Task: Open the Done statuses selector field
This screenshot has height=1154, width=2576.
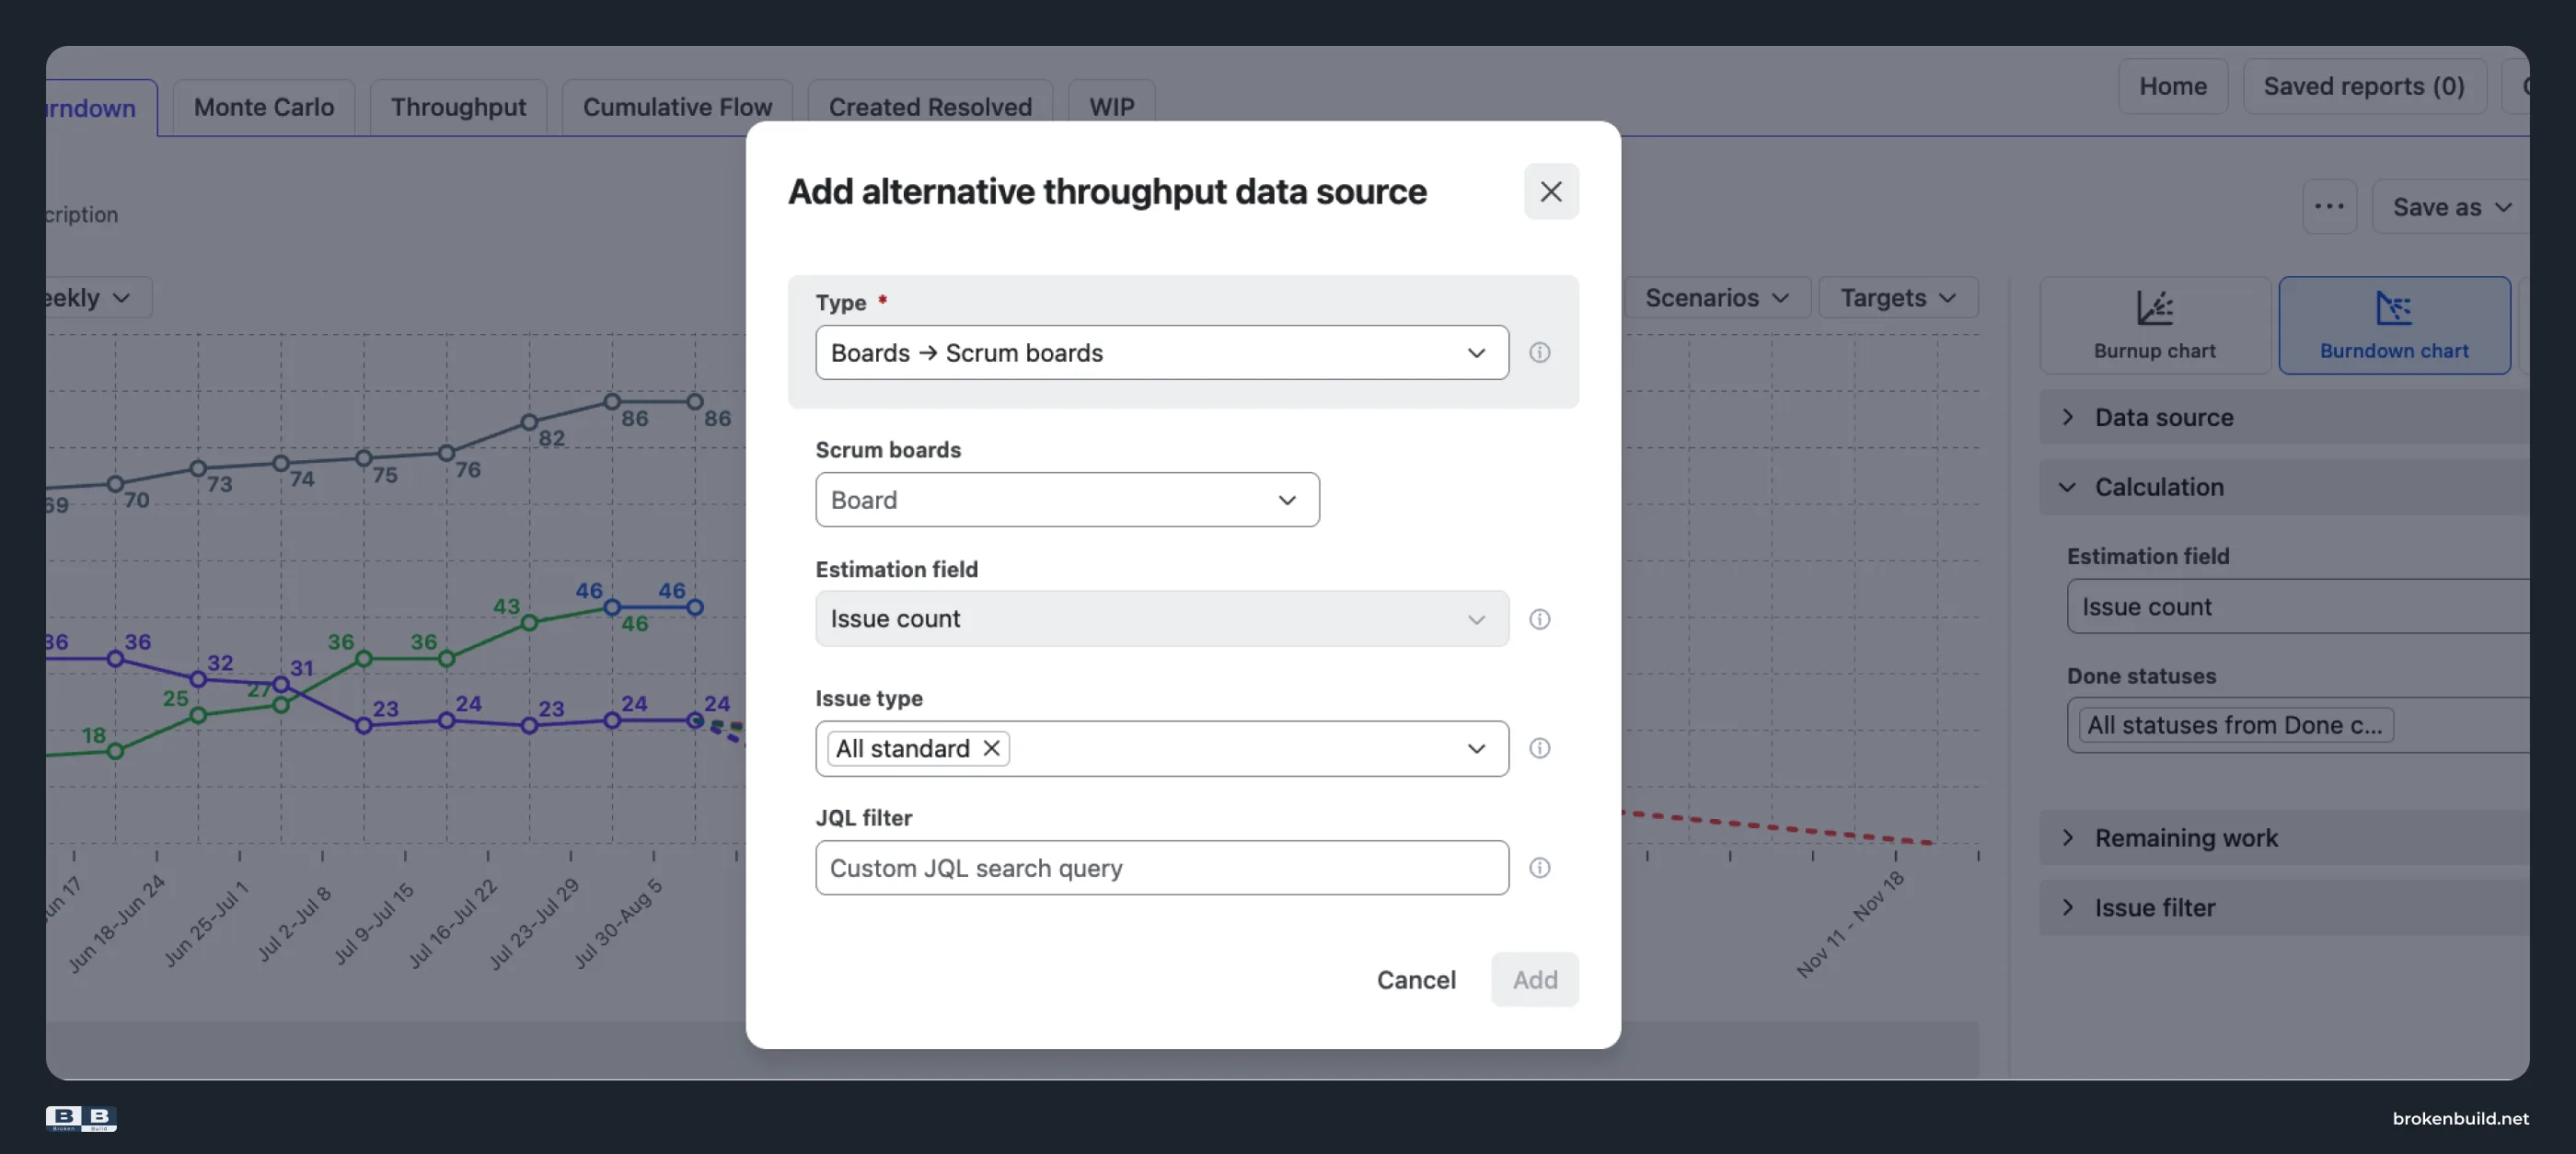Action: (2298, 724)
